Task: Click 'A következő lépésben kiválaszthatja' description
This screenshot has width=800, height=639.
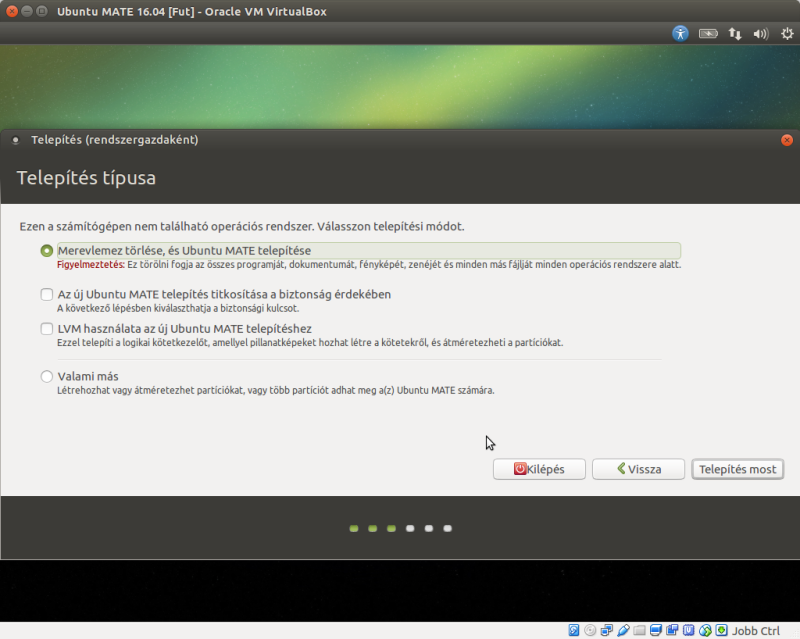Action: tap(178, 308)
